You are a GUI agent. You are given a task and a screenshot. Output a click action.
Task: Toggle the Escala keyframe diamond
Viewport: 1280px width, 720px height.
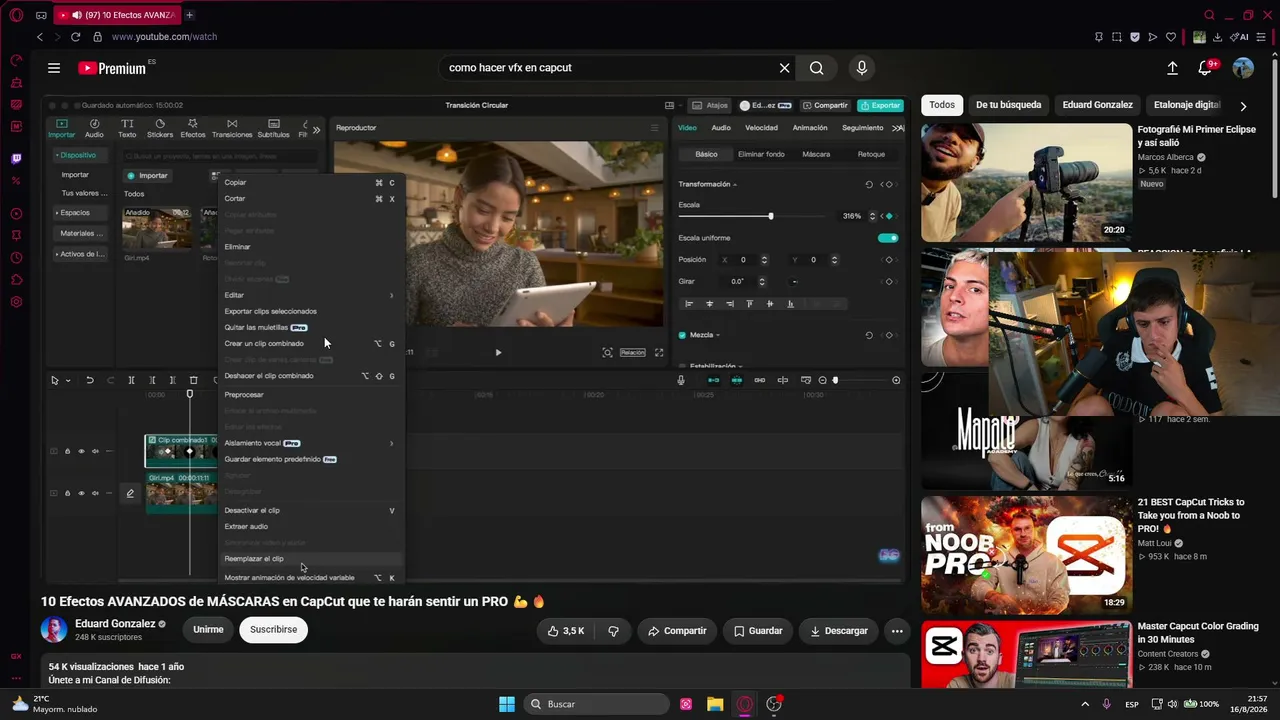tap(889, 216)
